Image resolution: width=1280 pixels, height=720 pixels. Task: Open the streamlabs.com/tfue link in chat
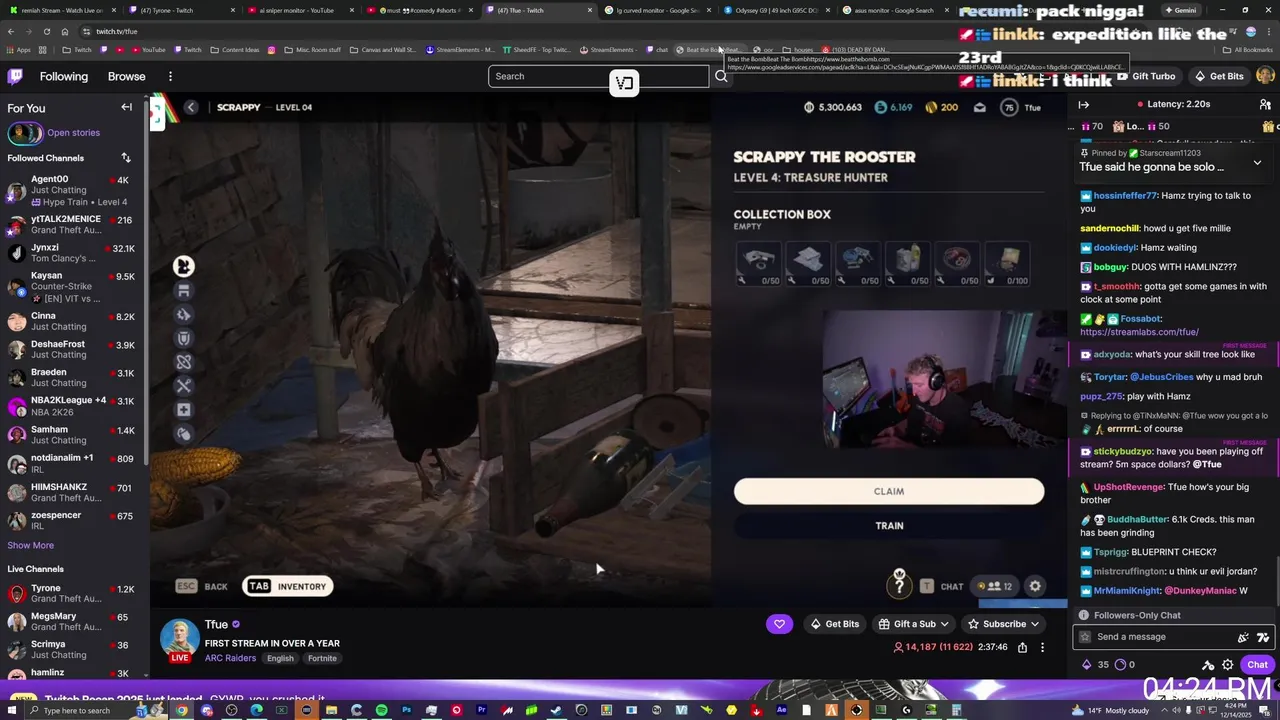tap(1139, 332)
